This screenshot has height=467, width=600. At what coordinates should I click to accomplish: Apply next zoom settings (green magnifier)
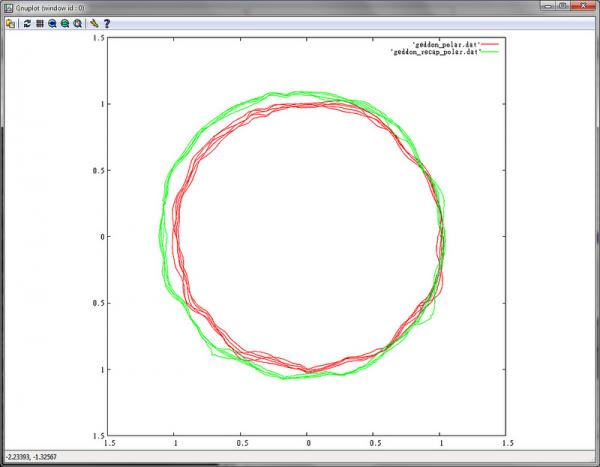tap(65, 24)
